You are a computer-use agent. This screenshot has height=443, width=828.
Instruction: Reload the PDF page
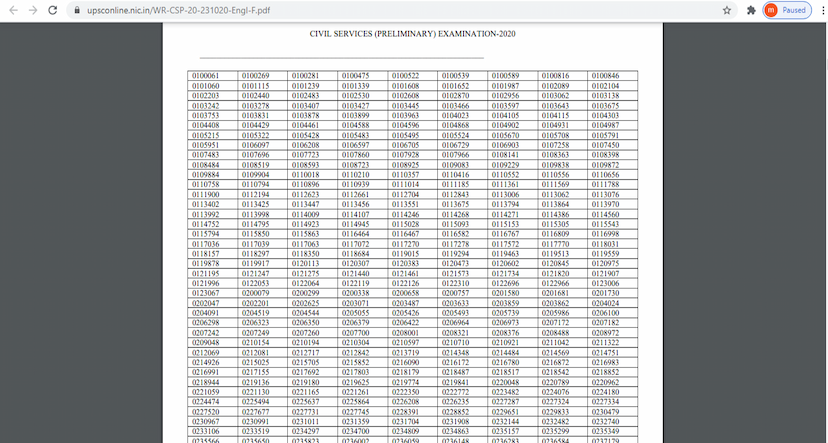click(x=55, y=10)
